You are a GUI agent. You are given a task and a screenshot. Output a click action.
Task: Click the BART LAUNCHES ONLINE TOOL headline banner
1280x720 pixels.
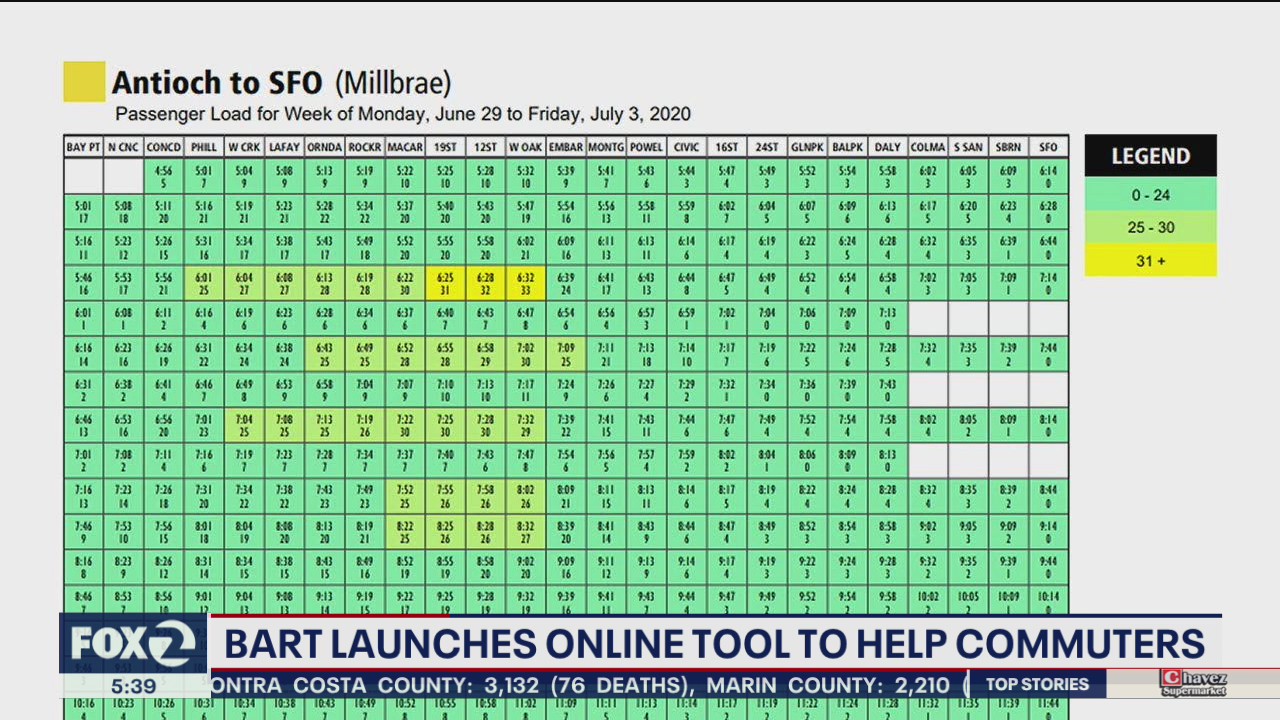714,643
